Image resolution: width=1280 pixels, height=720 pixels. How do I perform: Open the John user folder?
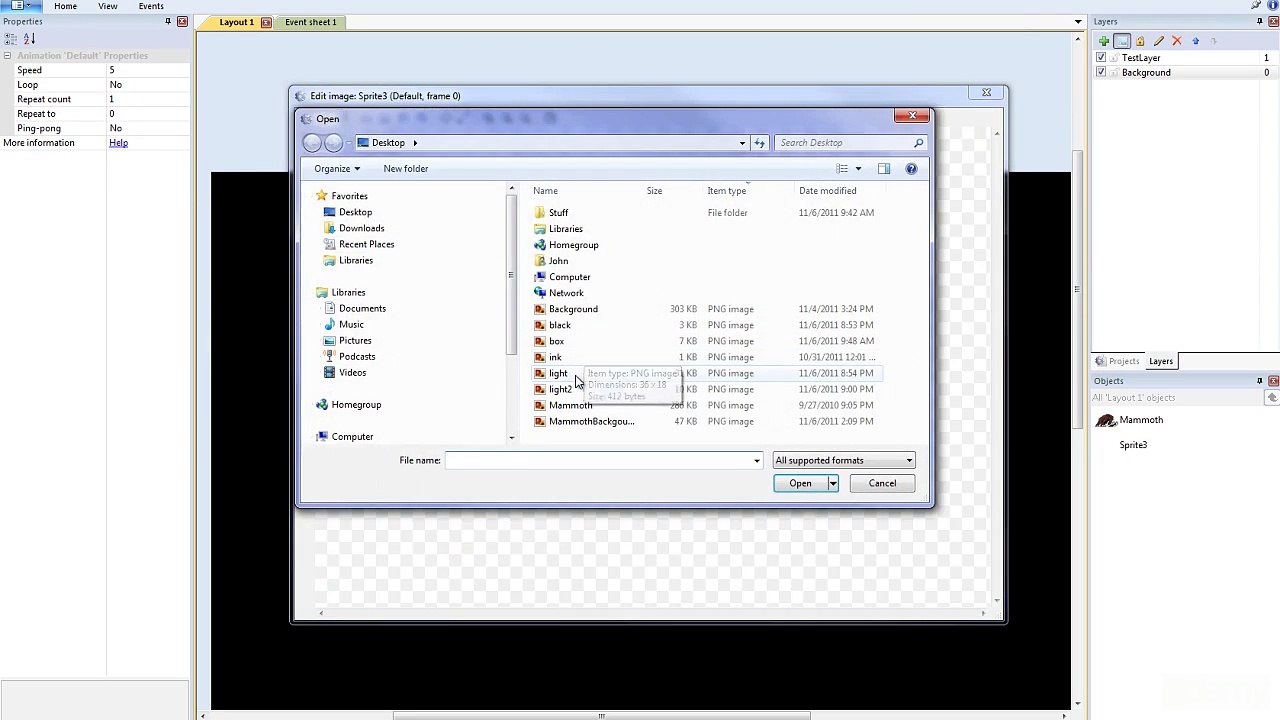coord(558,261)
